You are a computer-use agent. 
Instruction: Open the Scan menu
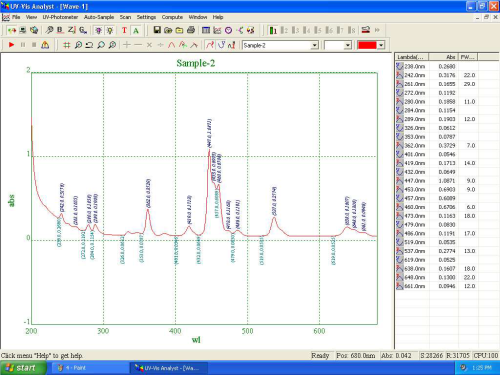click(x=125, y=17)
